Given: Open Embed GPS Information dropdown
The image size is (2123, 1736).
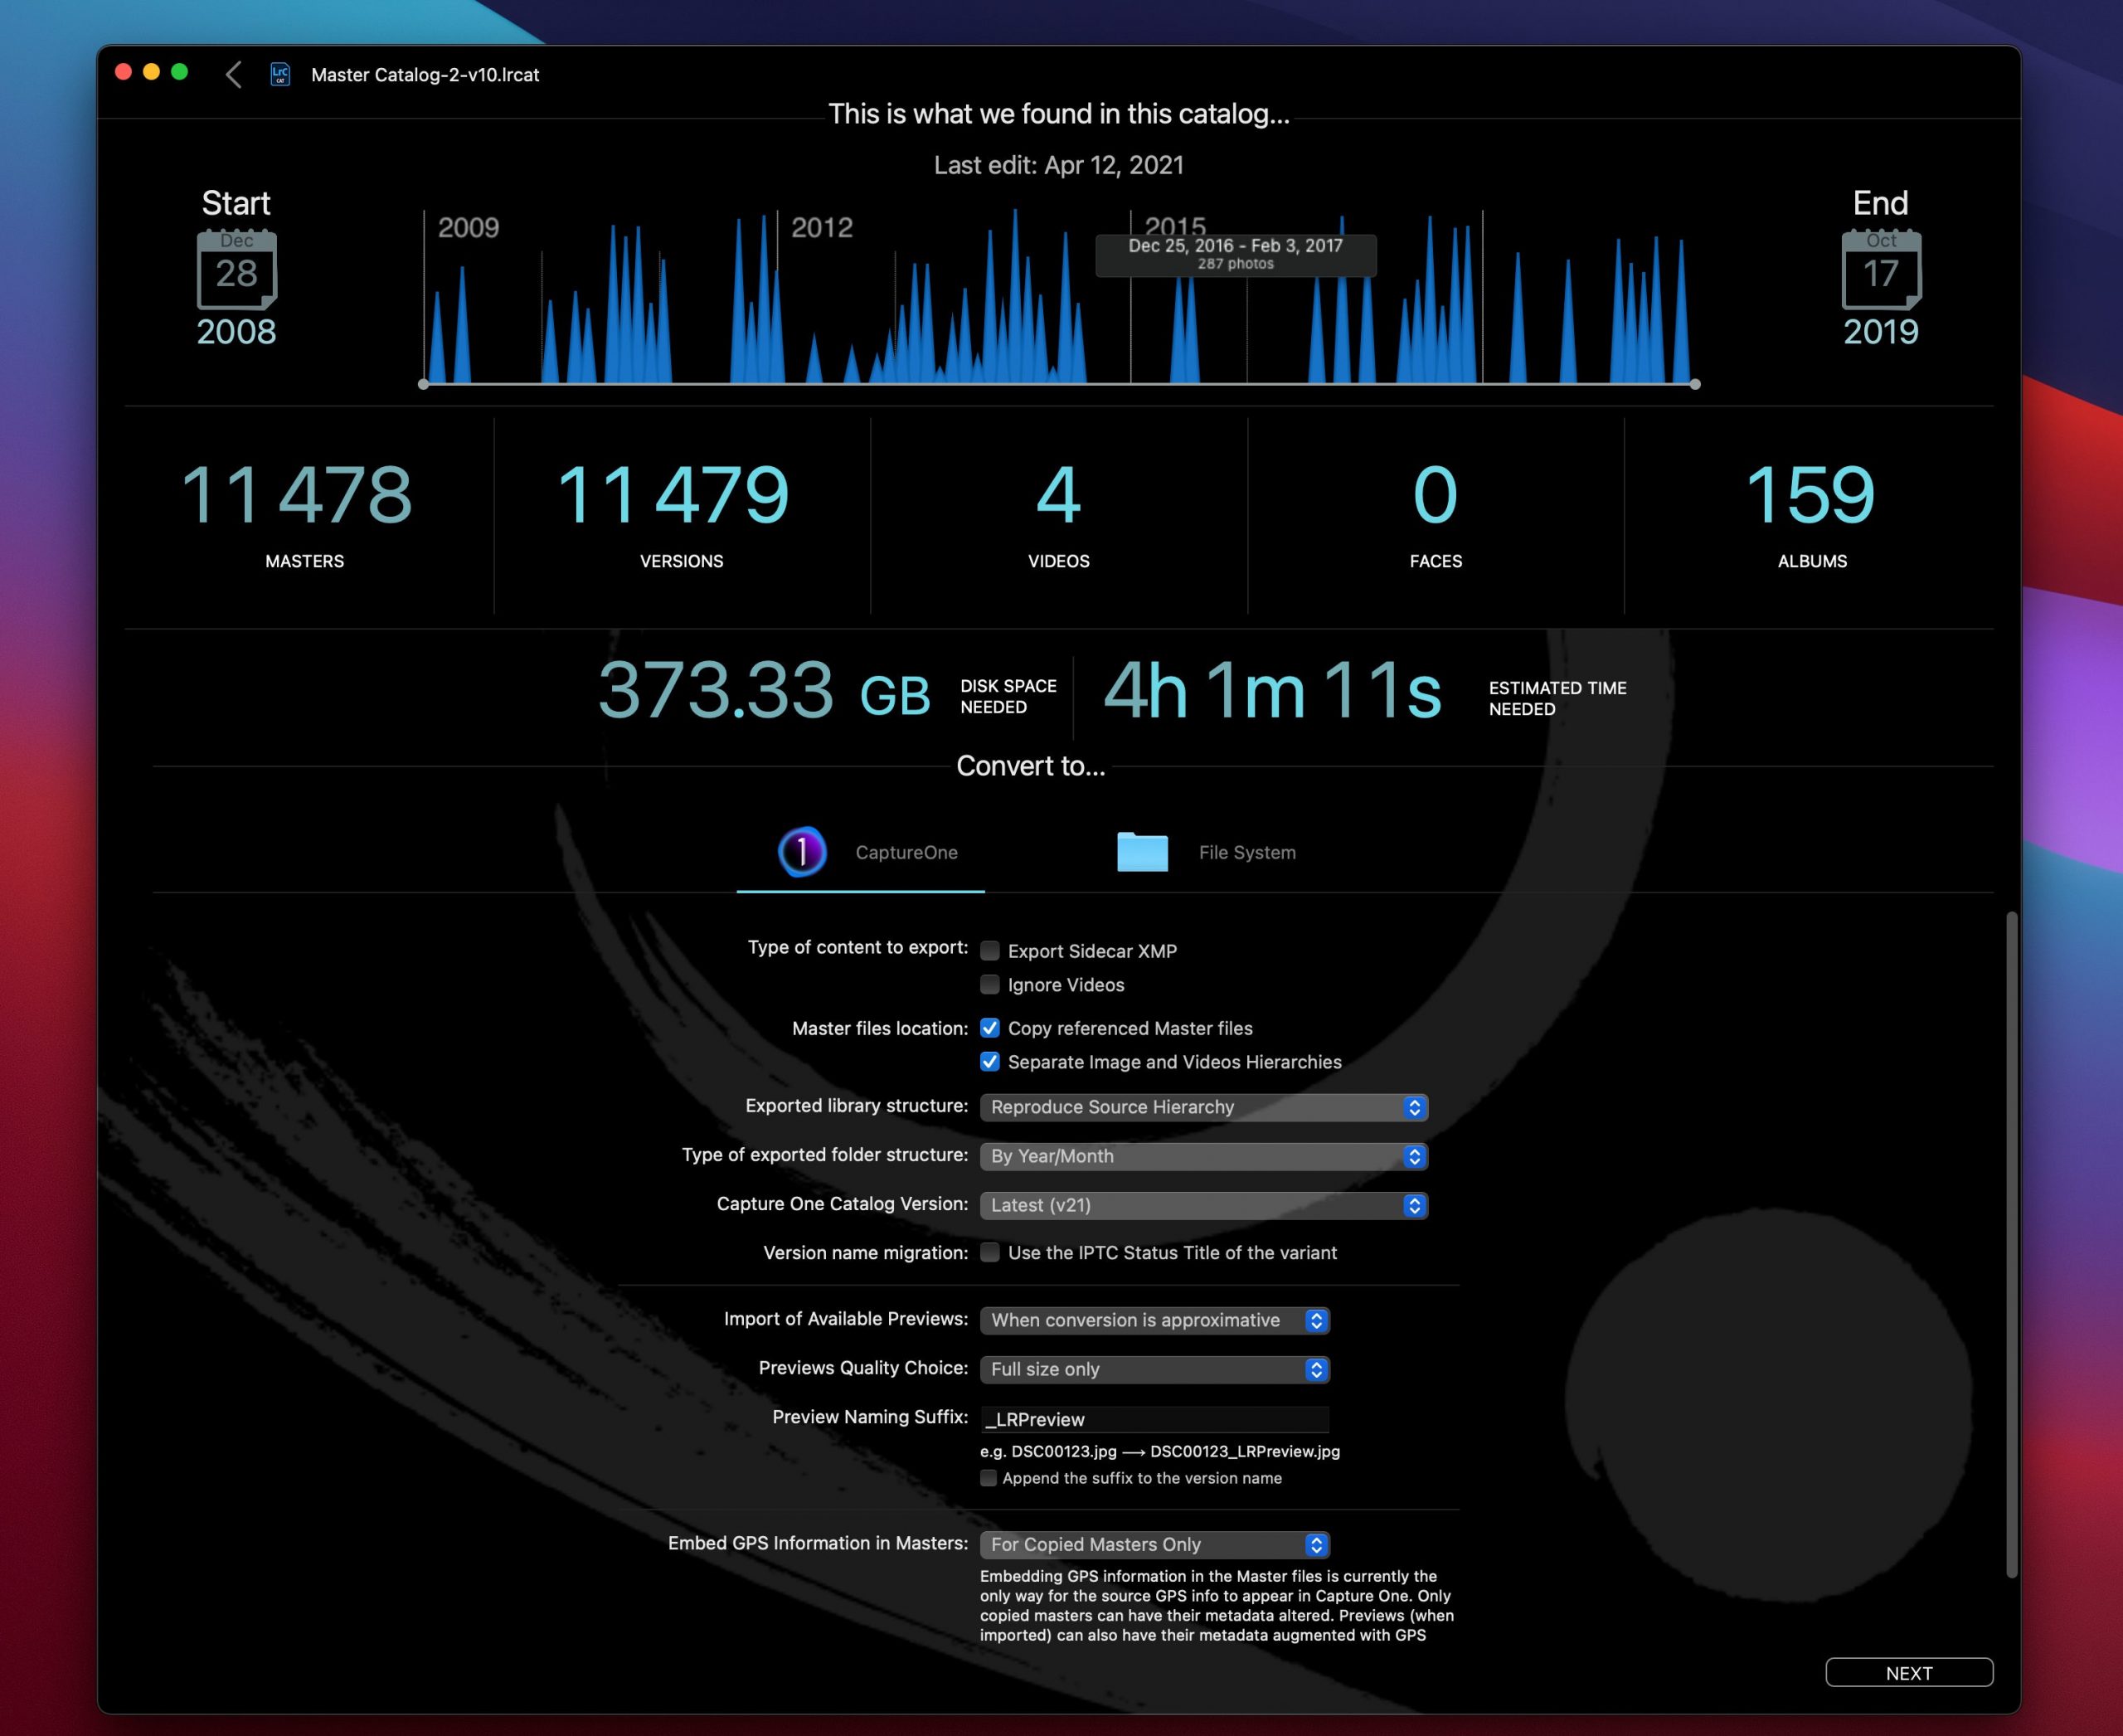Looking at the screenshot, I should 1155,1544.
